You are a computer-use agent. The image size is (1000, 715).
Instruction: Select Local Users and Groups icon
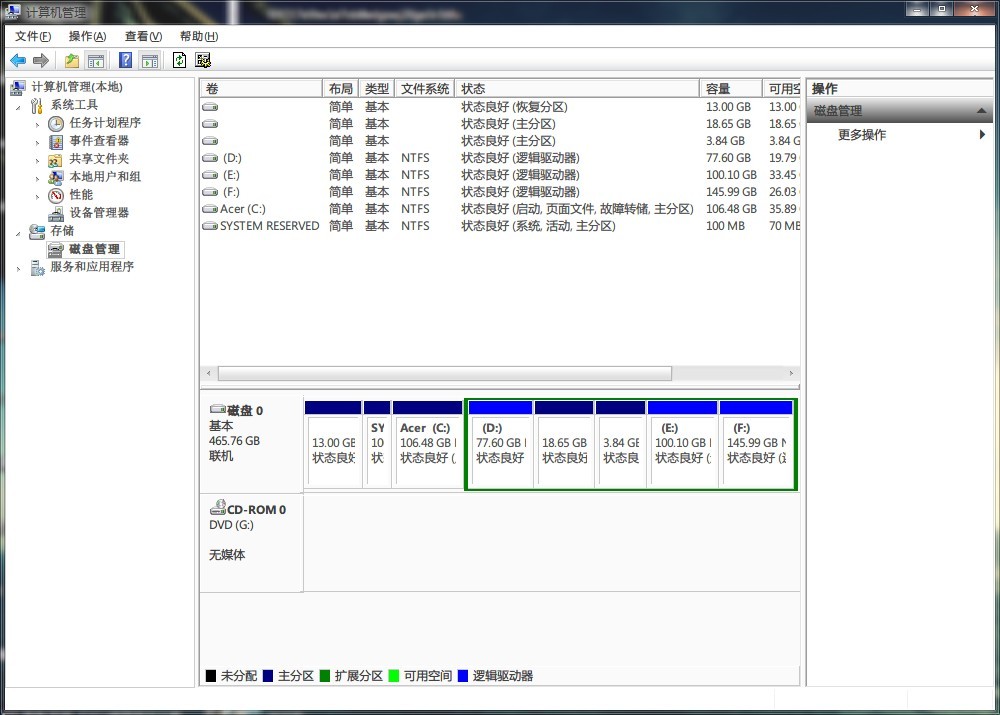point(56,177)
